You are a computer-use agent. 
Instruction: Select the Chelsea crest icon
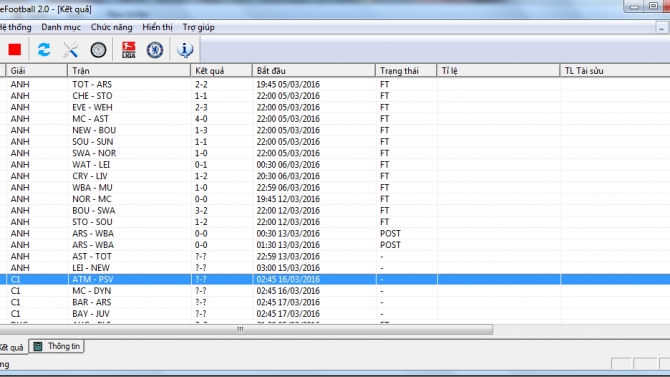(x=155, y=50)
